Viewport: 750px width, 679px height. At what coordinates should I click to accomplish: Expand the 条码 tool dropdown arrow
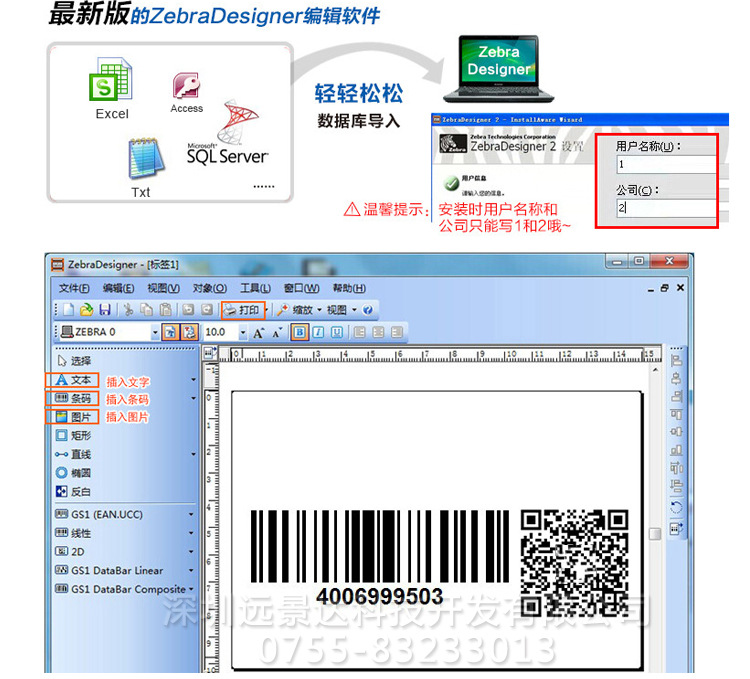coord(193,398)
